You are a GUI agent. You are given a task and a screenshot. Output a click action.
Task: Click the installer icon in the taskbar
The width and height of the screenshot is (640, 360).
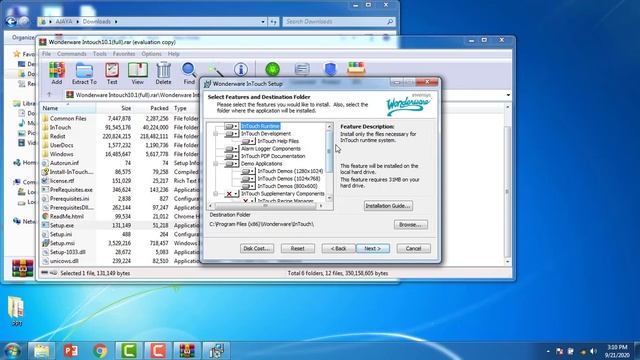(216, 351)
